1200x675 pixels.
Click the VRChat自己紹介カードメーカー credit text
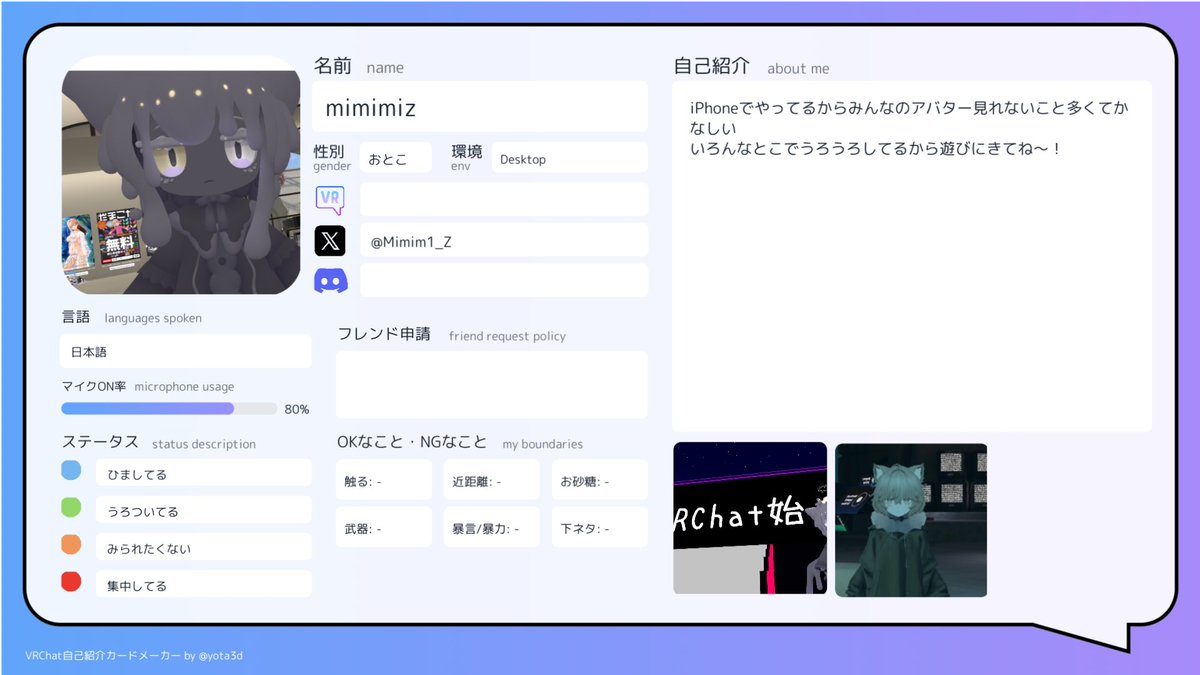(x=134, y=656)
